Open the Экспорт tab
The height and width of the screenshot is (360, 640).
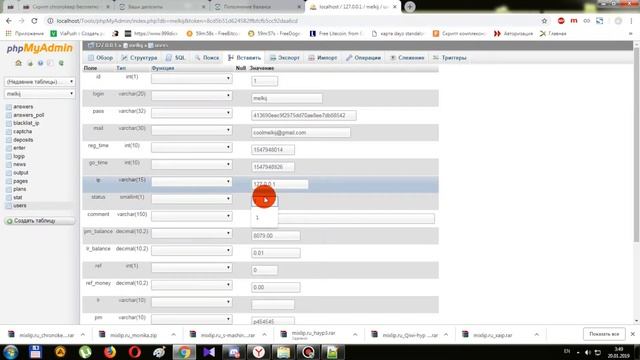[x=285, y=58]
